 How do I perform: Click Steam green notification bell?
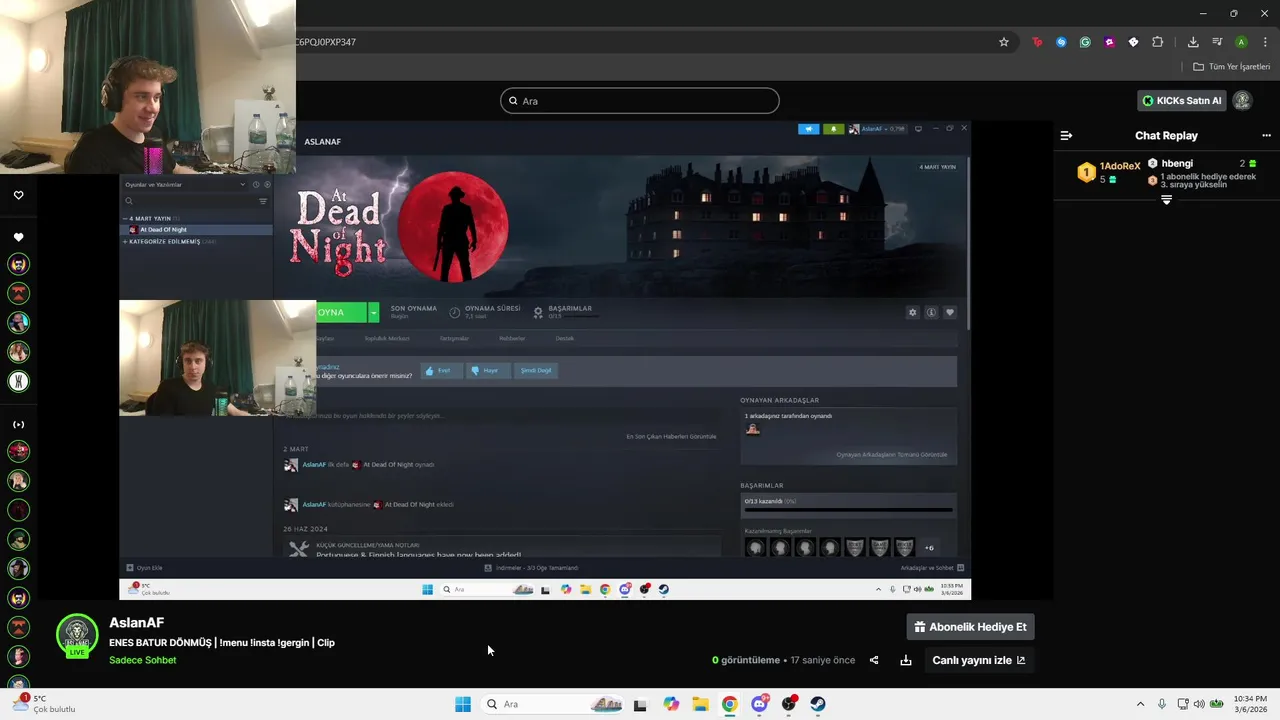(833, 129)
